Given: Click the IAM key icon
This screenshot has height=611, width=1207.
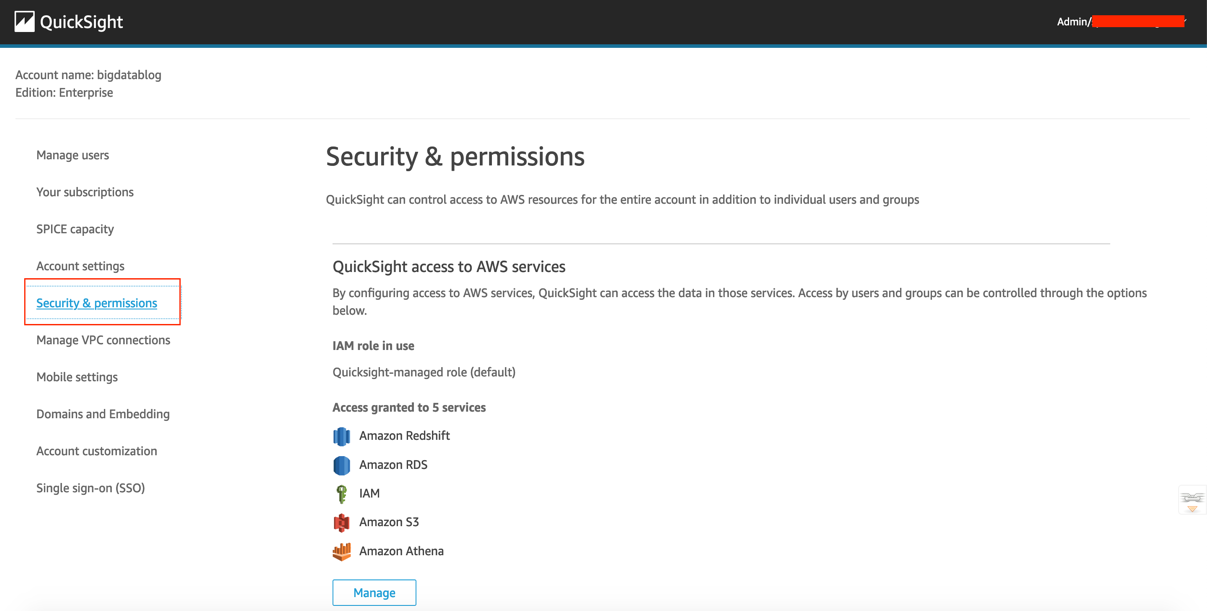Looking at the screenshot, I should [x=342, y=494].
